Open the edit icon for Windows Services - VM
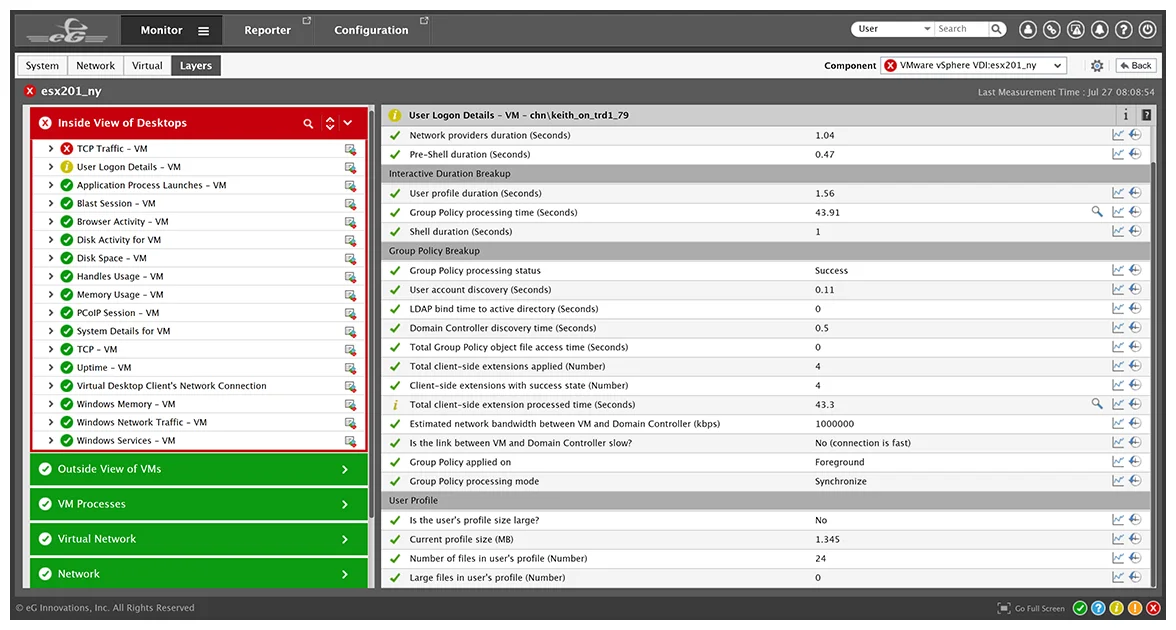 [x=350, y=441]
